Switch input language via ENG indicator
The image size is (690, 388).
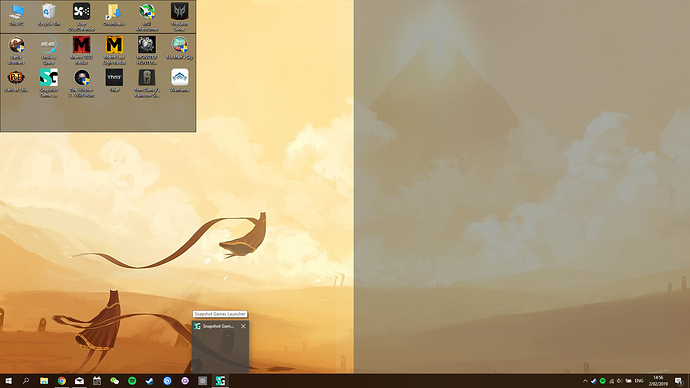tap(639, 381)
